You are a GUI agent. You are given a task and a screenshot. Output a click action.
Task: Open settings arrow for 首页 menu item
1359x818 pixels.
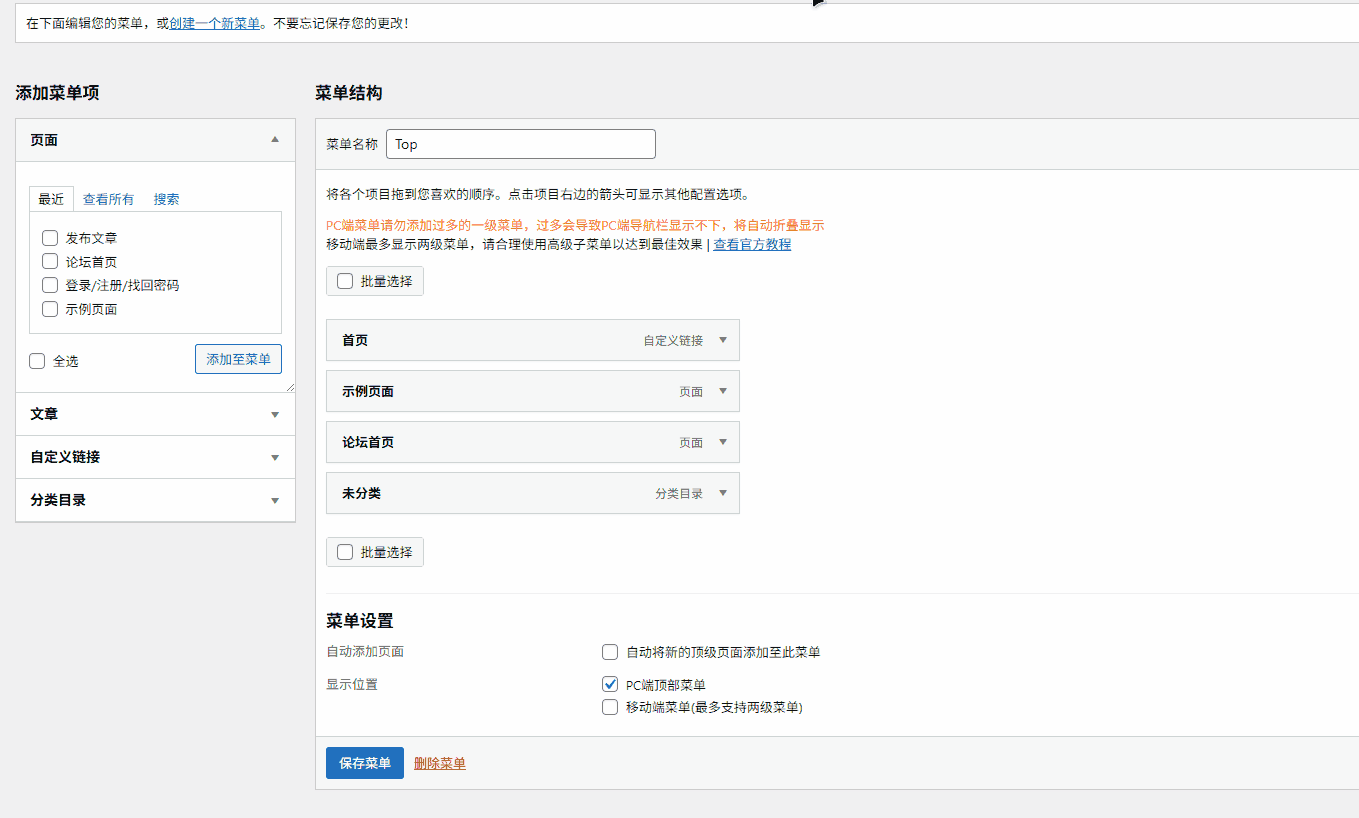click(725, 340)
